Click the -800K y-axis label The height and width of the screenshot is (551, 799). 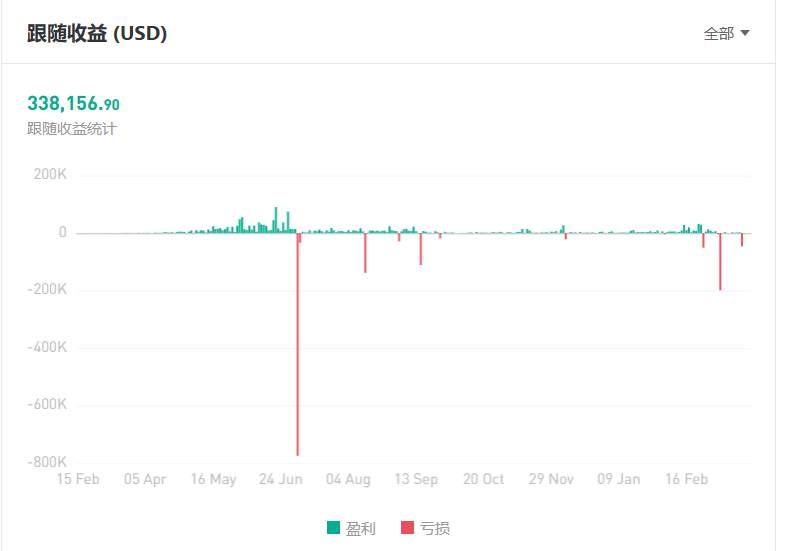47,462
